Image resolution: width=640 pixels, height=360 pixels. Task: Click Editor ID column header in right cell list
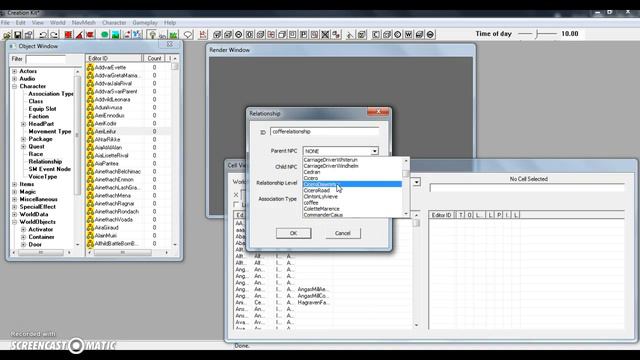(442, 215)
